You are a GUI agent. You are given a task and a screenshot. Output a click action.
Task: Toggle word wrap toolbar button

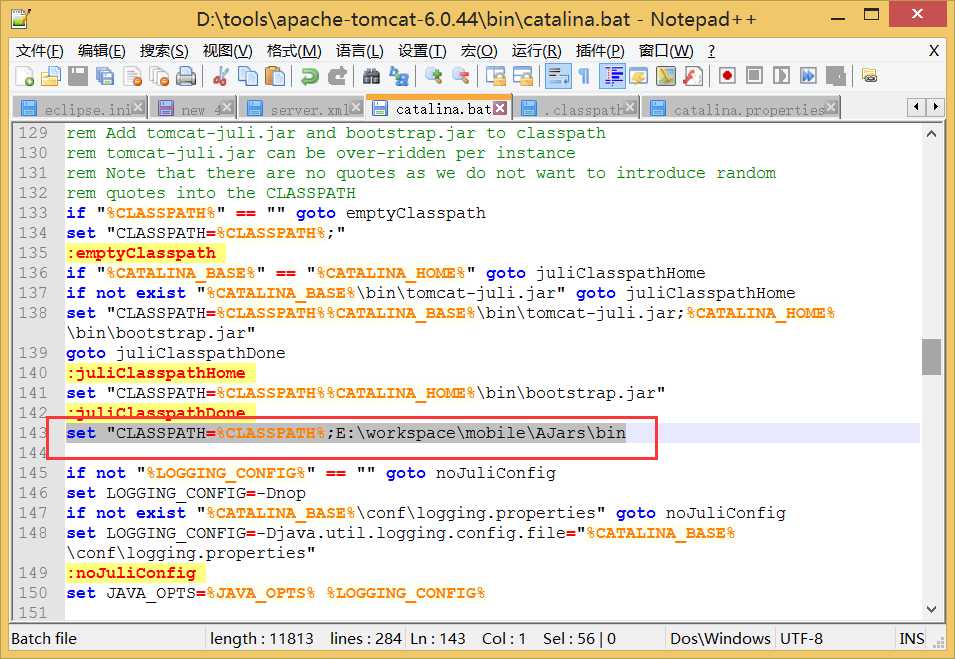pyautogui.click(x=558, y=76)
